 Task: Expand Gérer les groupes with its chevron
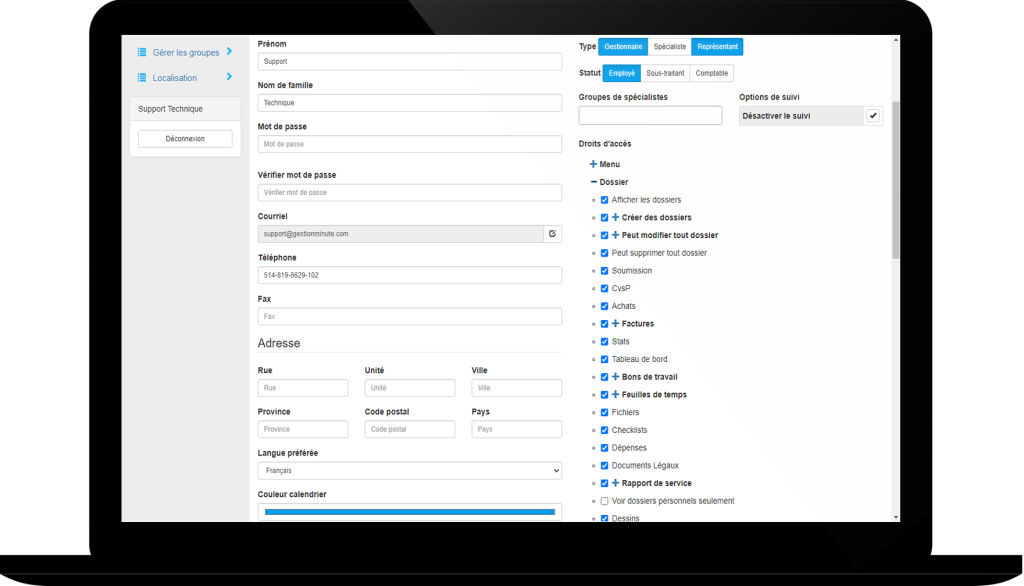point(229,51)
